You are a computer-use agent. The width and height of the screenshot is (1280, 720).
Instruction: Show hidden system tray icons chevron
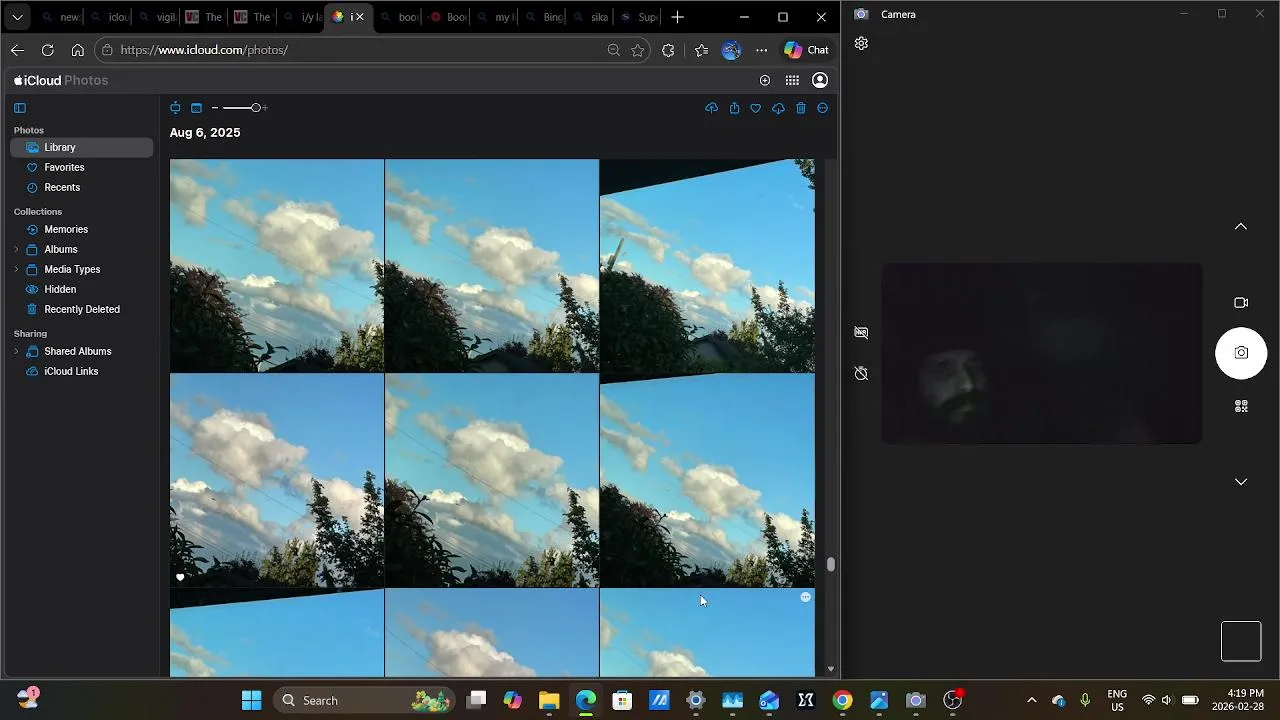(1032, 700)
